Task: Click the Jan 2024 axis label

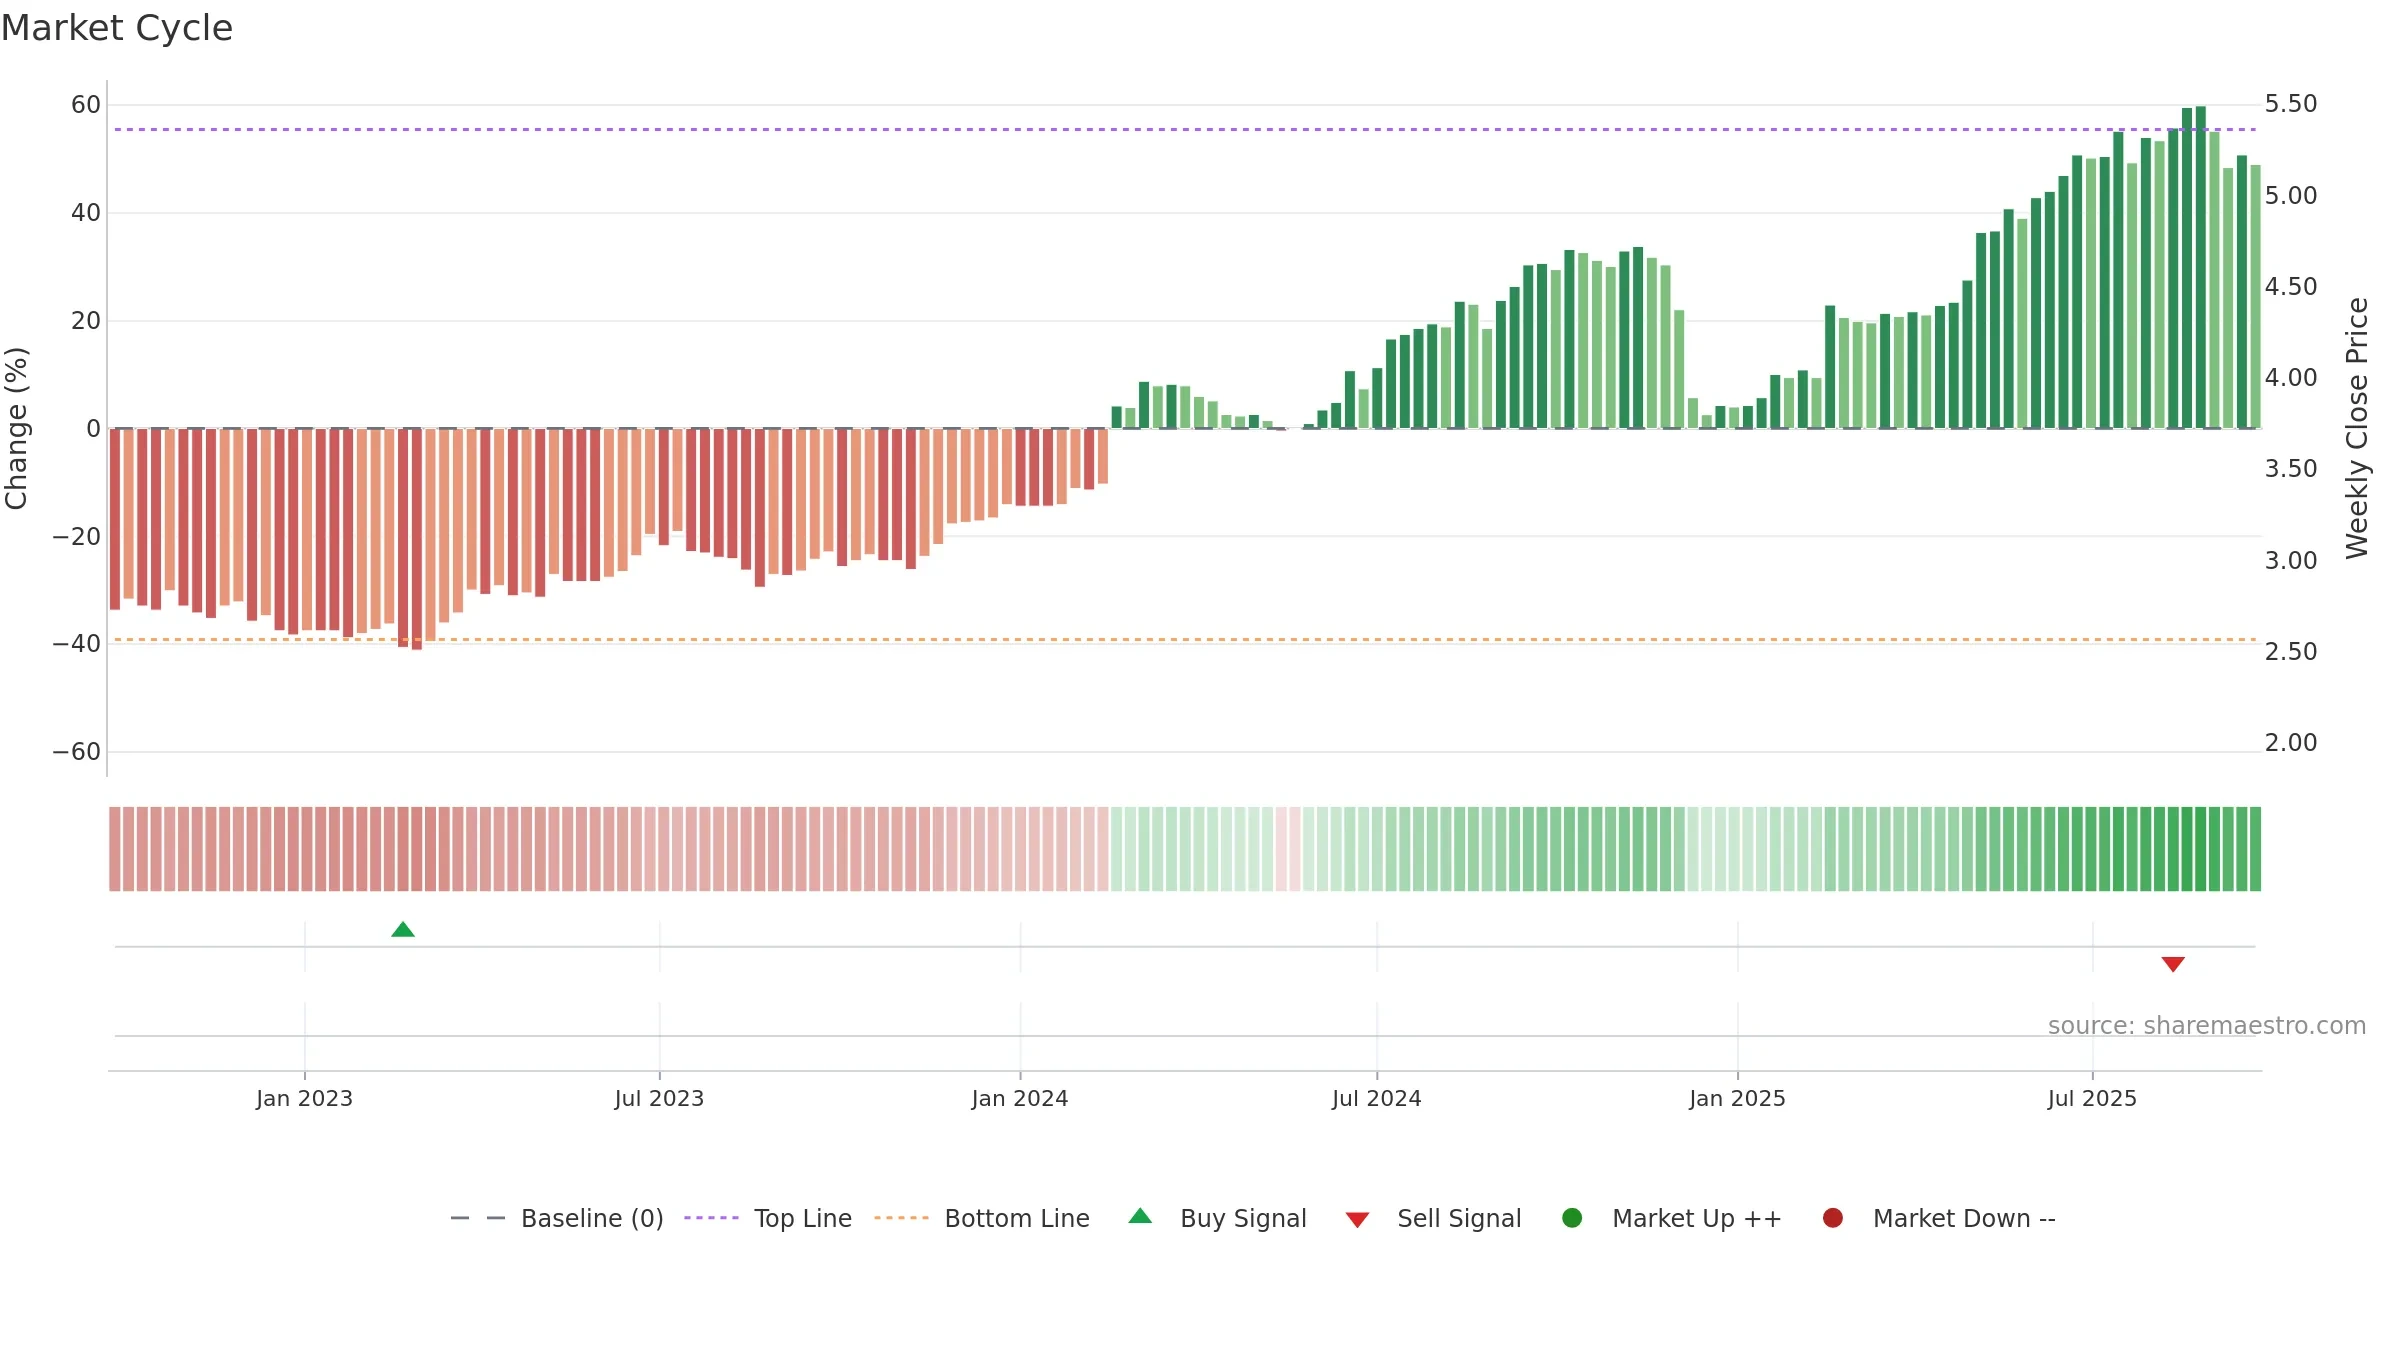Action: [1020, 1099]
